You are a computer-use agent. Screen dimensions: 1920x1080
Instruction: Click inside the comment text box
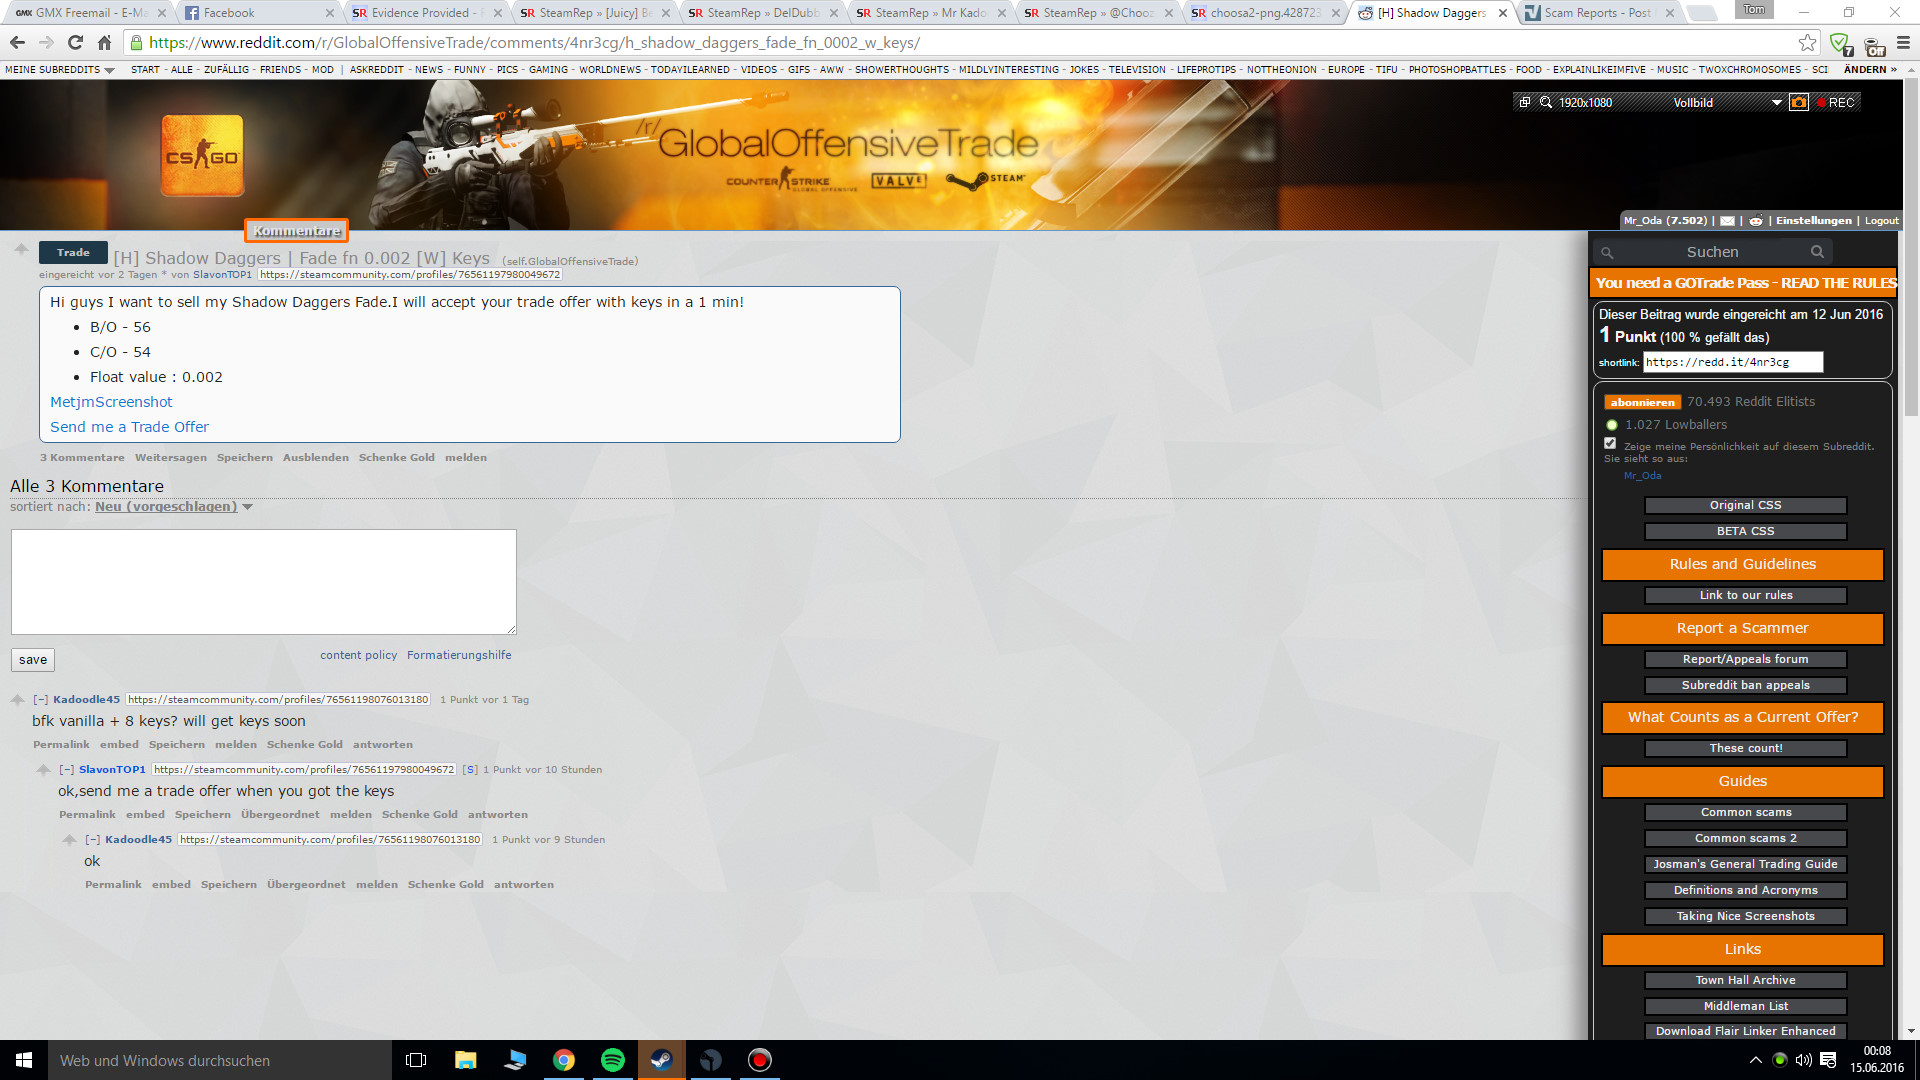[264, 582]
